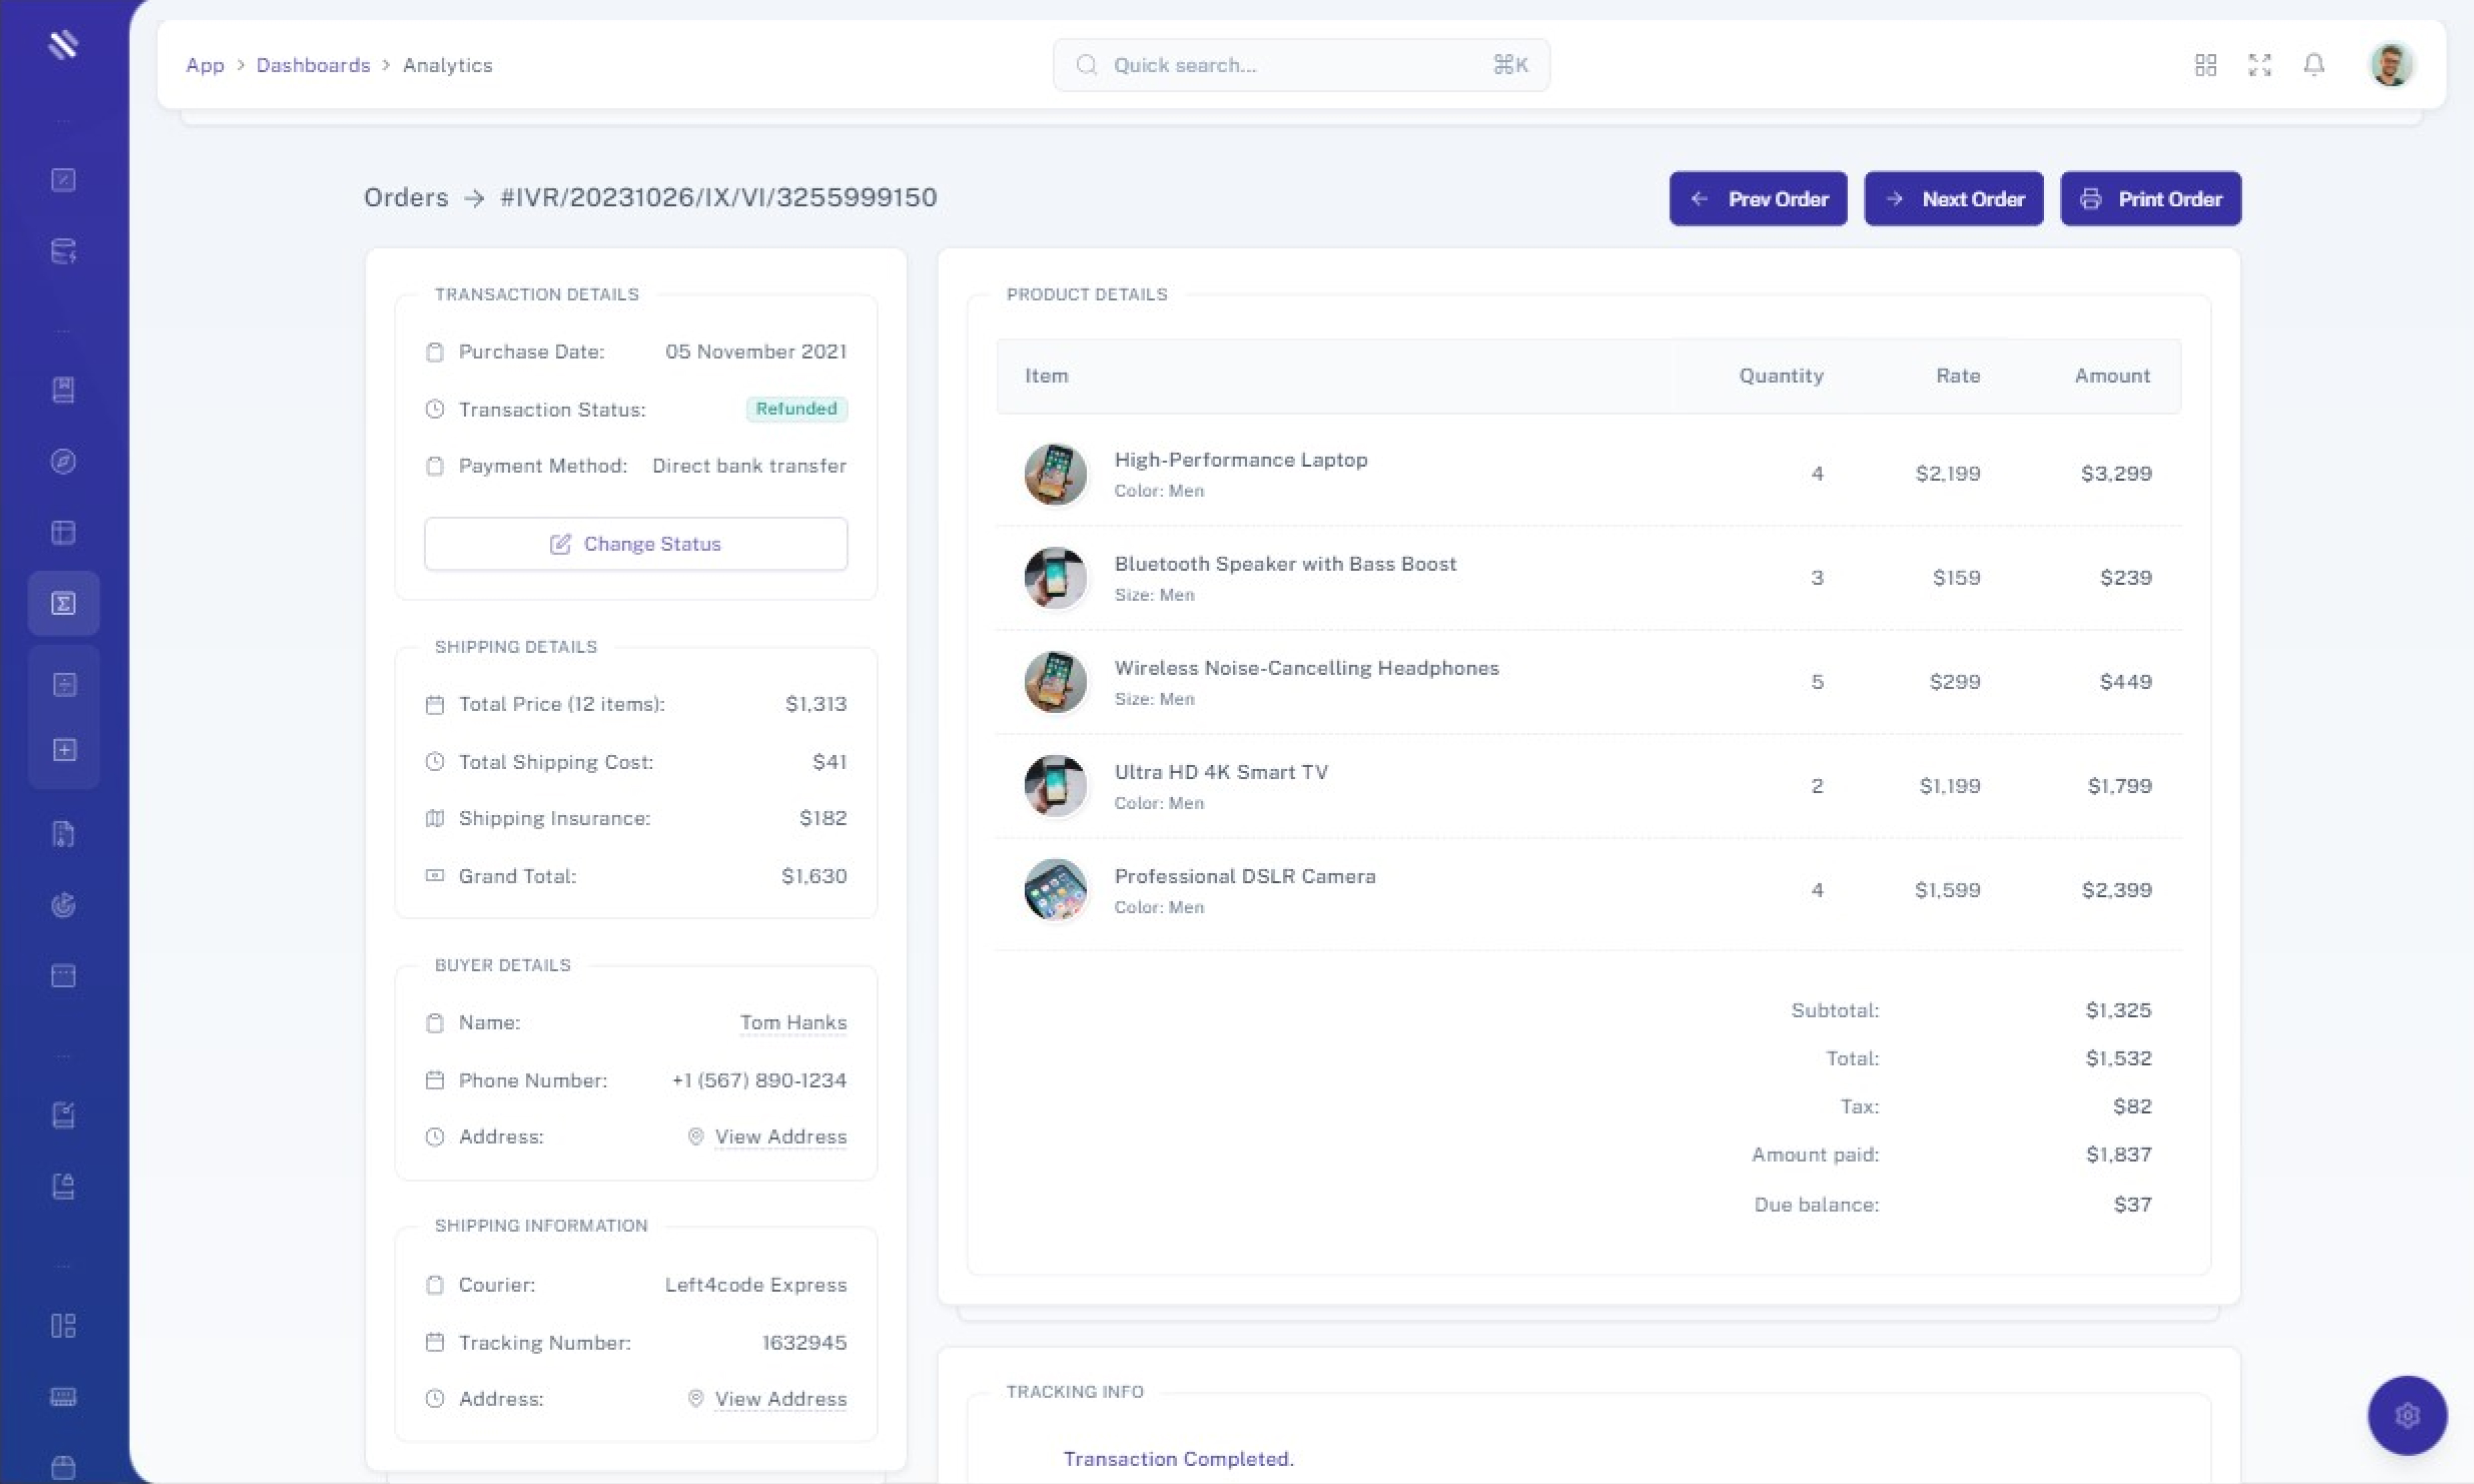Toggle fullscreen mode icon
Screen dimensions: 2474x1484
(x=2259, y=65)
